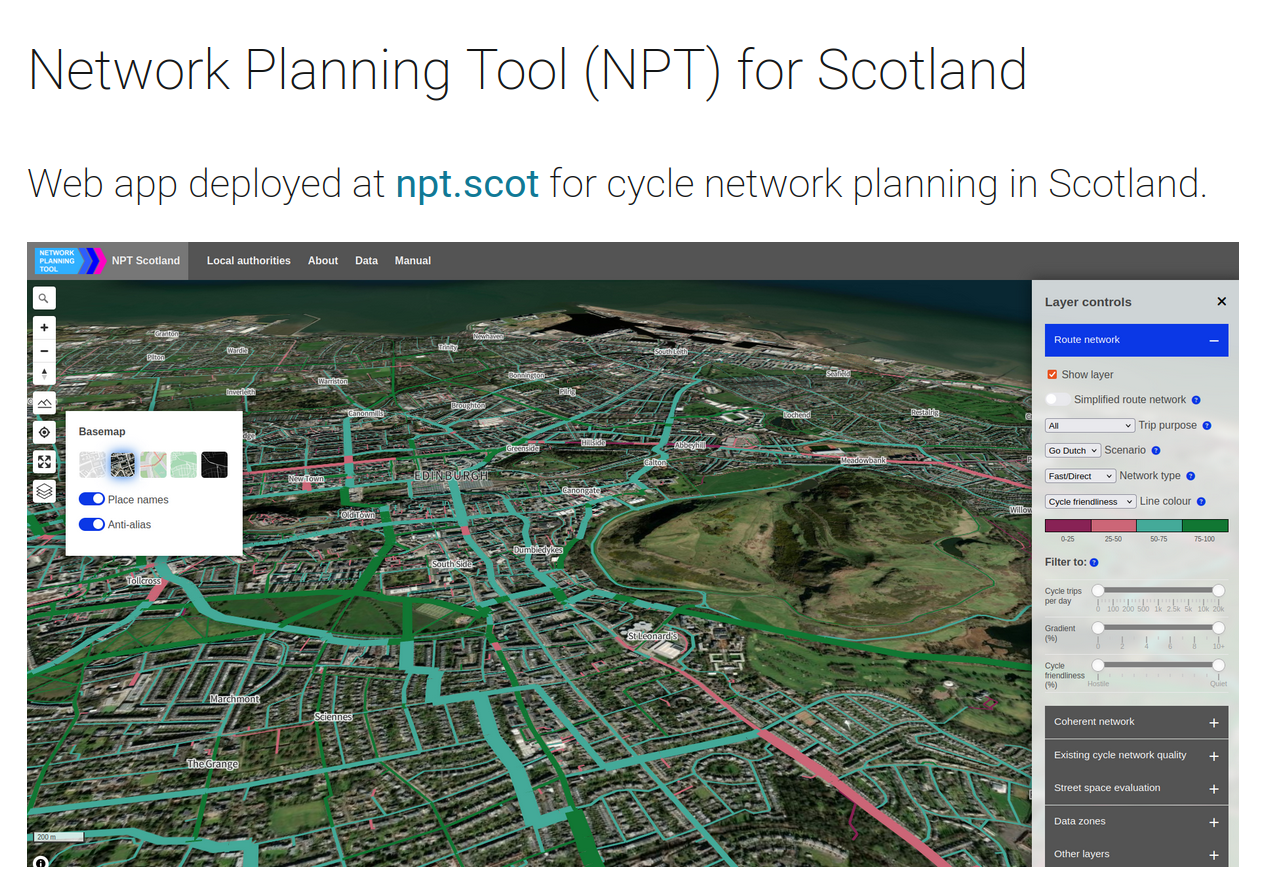Viewport: 1285px width, 890px height.
Task: Open the Cycle friendliness line colour dropdown
Action: pyautogui.click(x=1091, y=501)
